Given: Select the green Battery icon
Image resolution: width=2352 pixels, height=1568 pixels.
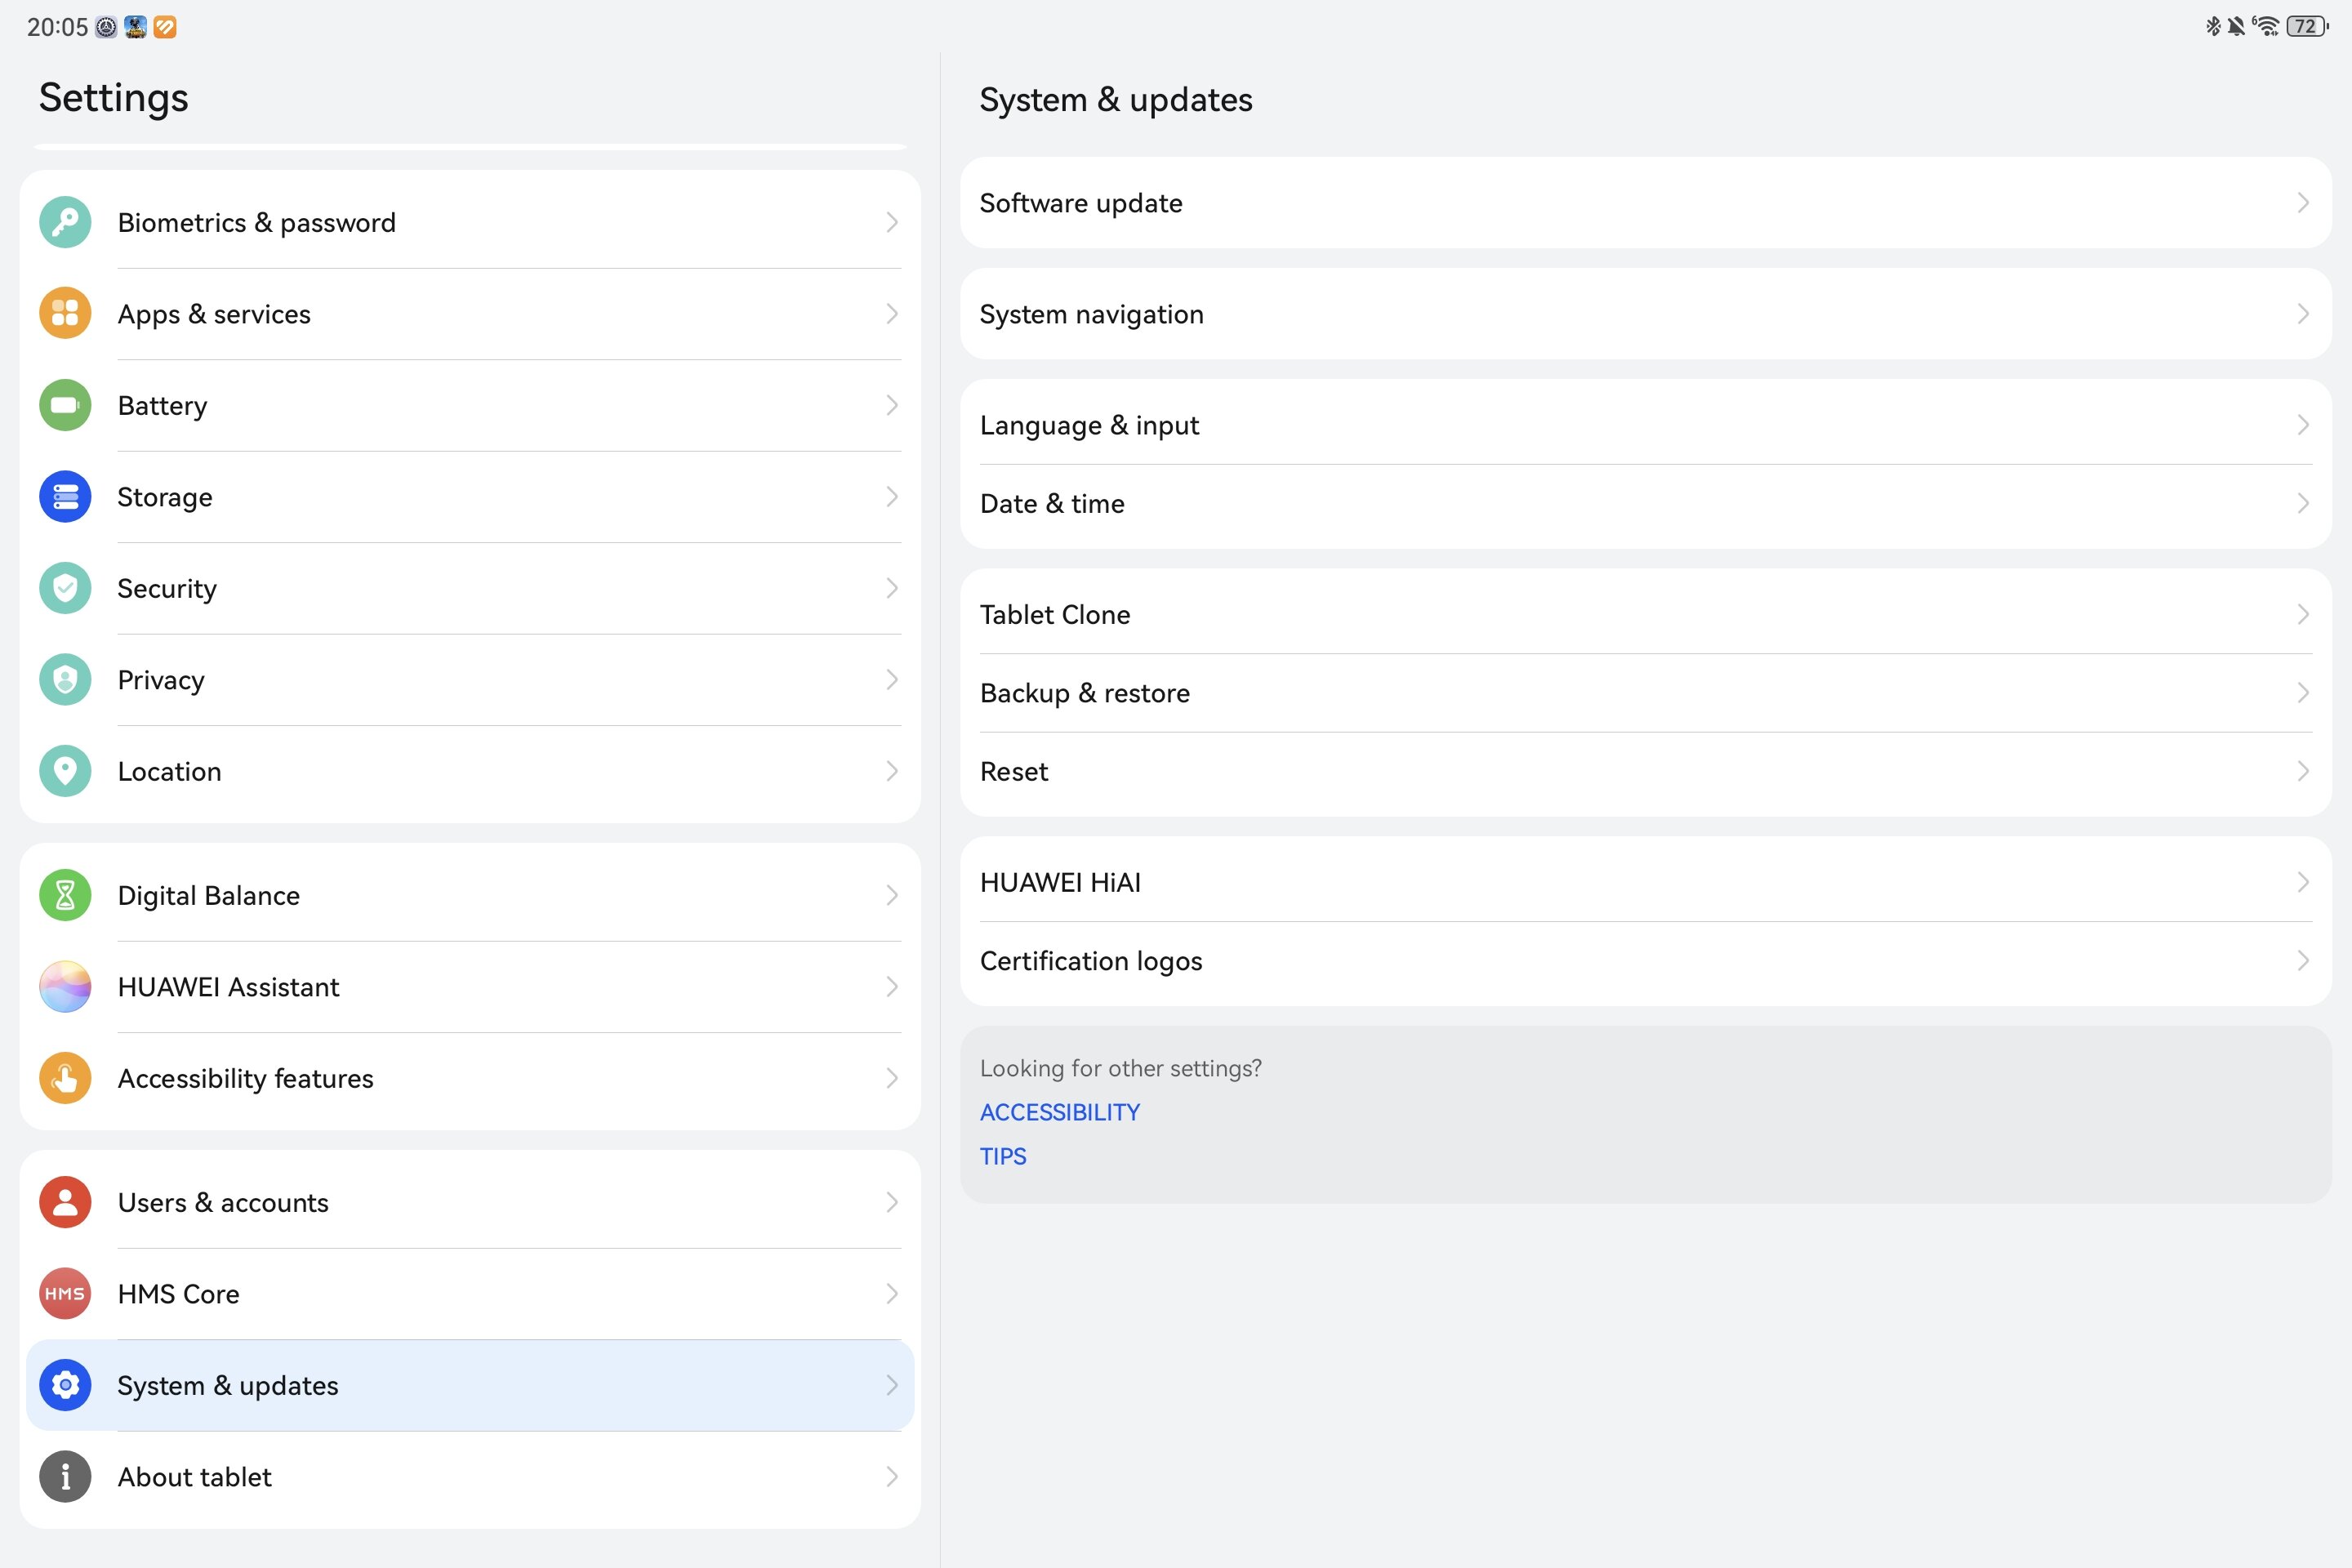Looking at the screenshot, I should [65, 405].
